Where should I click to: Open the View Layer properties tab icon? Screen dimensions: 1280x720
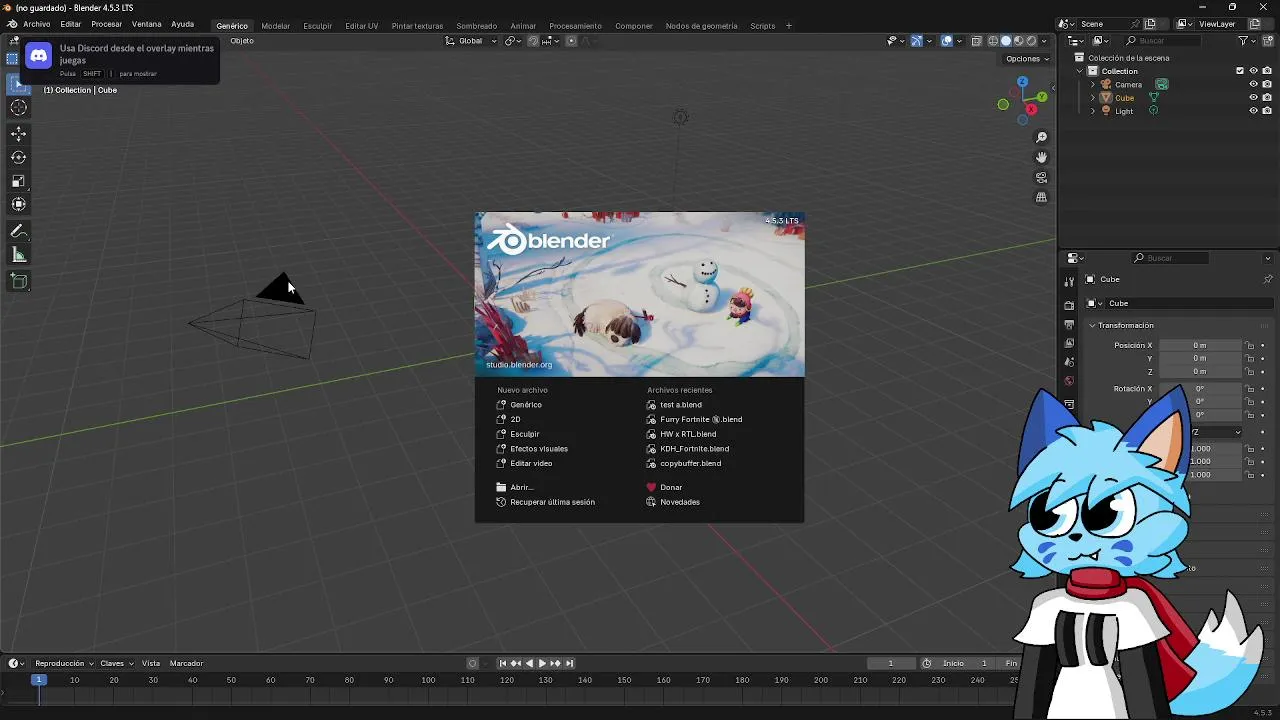click(1069, 343)
